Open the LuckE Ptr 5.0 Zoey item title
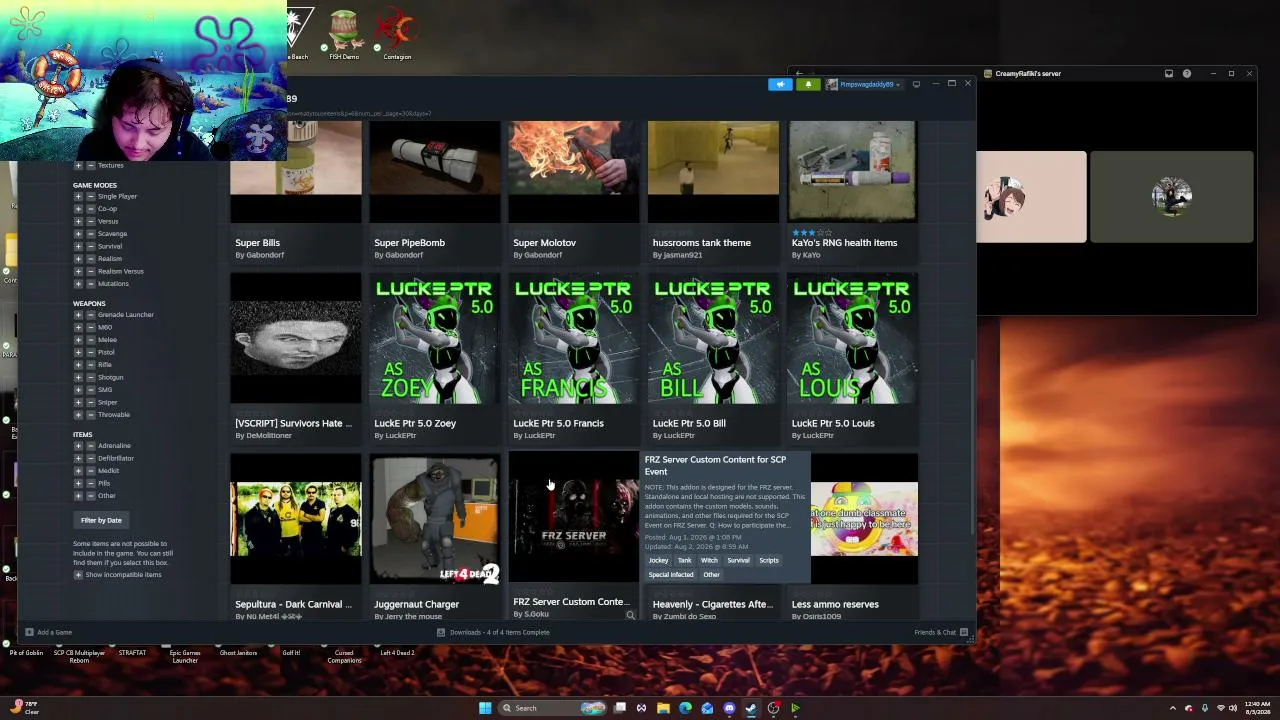Screen dimensions: 1280x720 415,423
